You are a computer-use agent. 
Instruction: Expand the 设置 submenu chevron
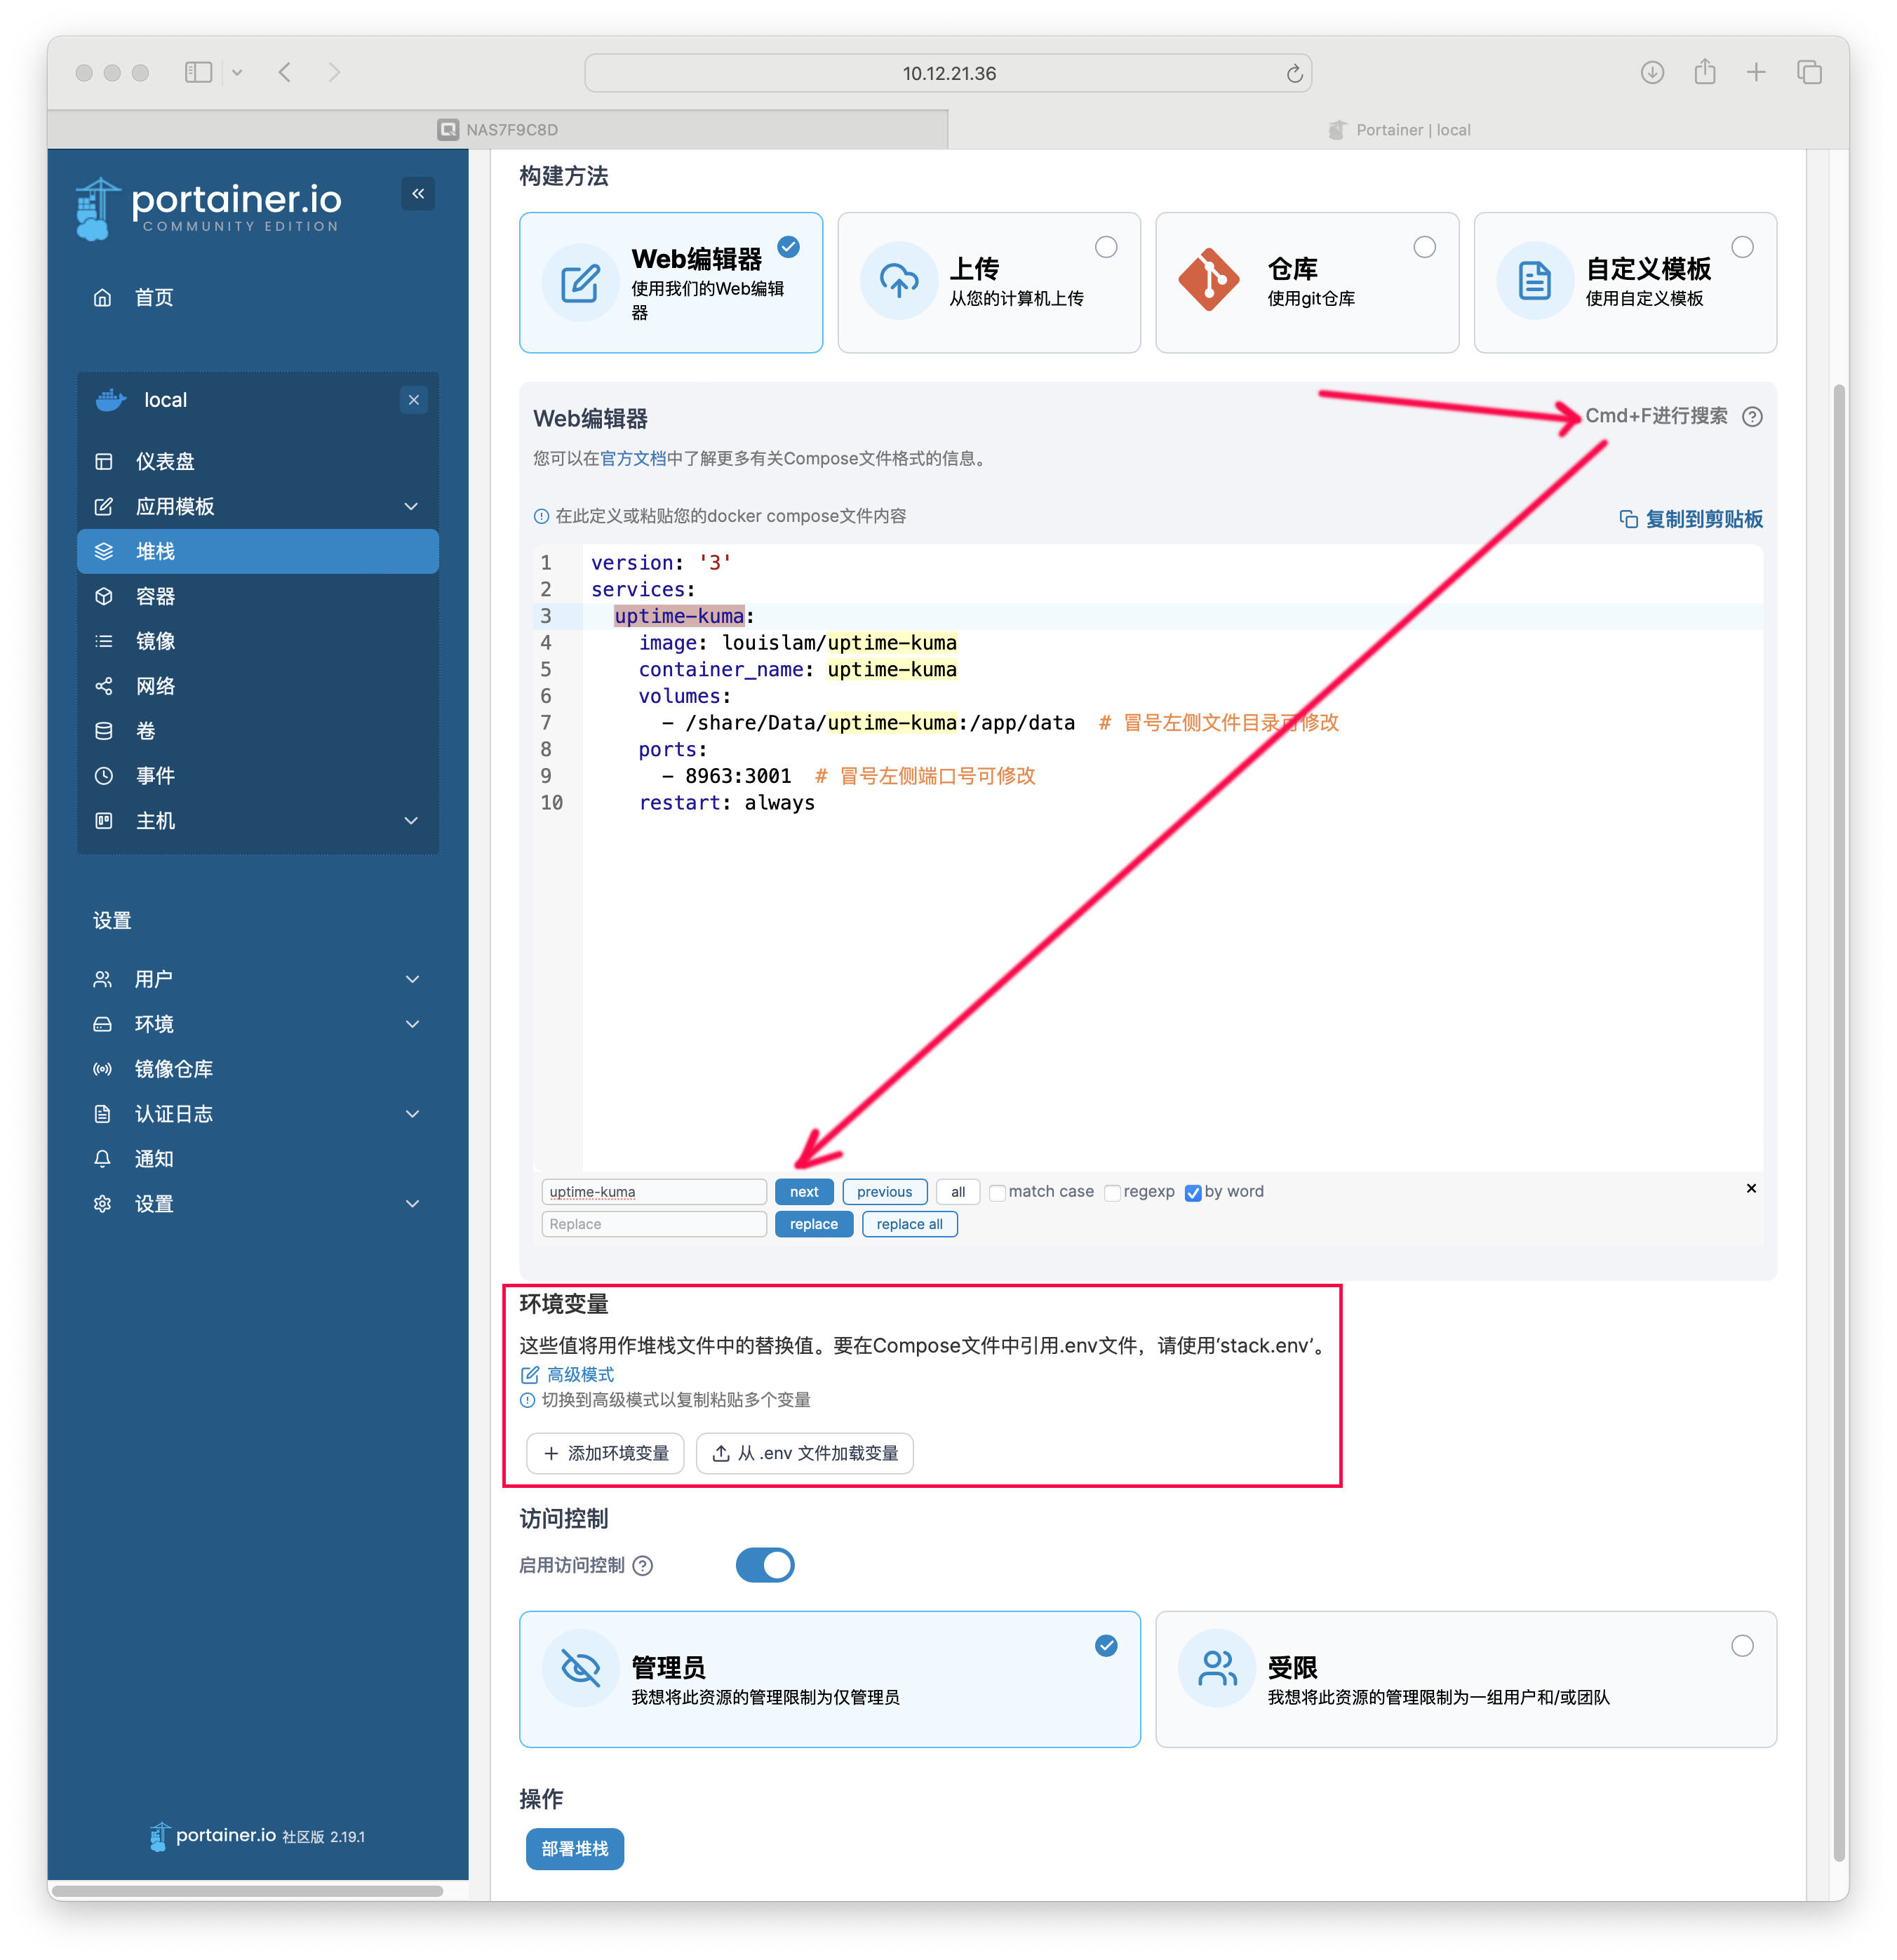412,1204
